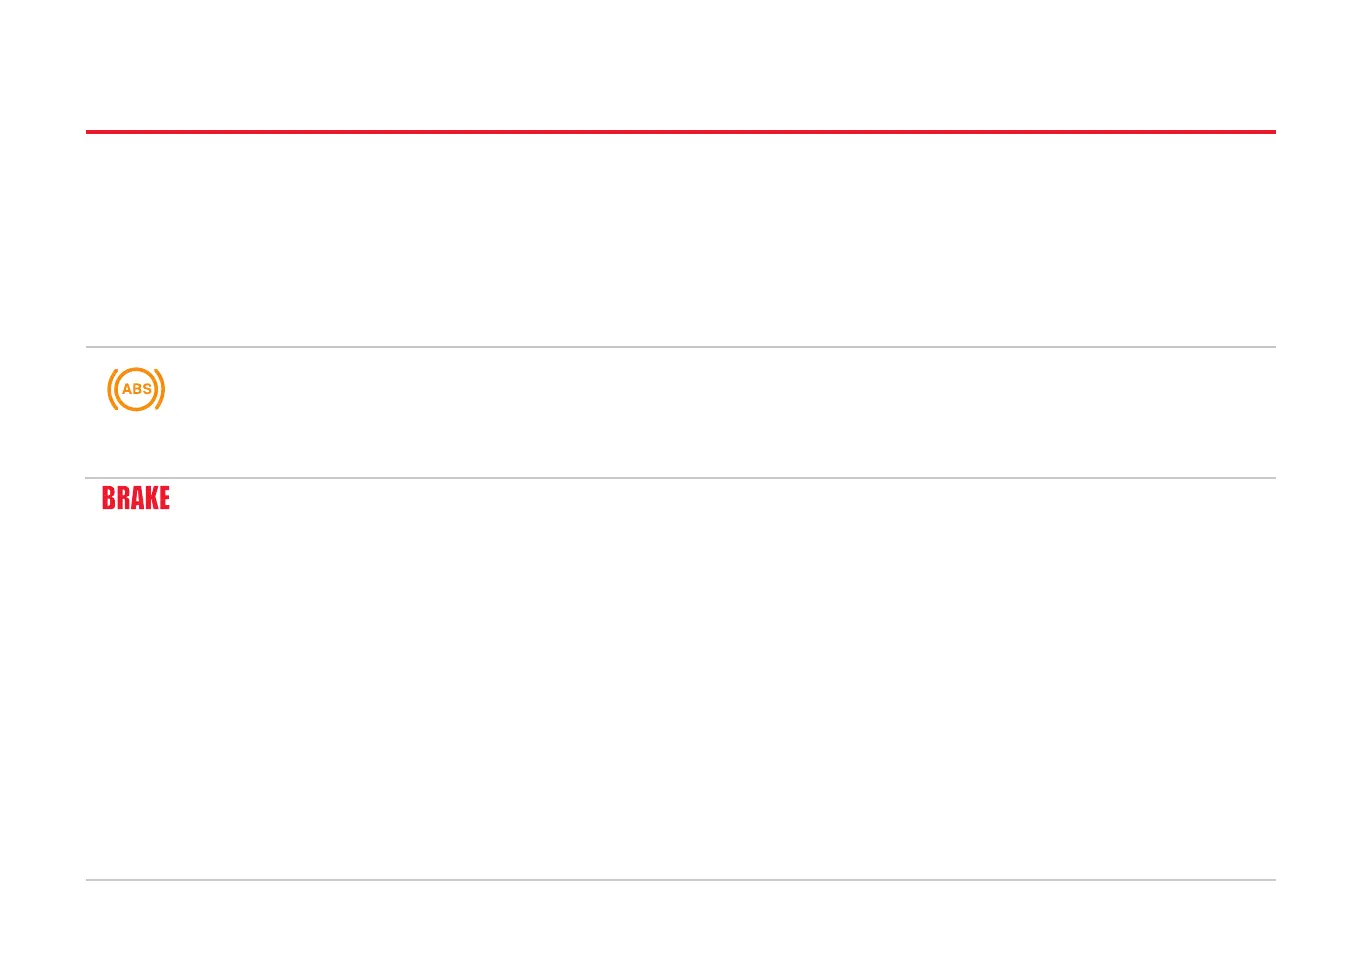Click the gray divider between ABS and BRAKE
This screenshot has width=1355, height=963.
click(x=680, y=478)
